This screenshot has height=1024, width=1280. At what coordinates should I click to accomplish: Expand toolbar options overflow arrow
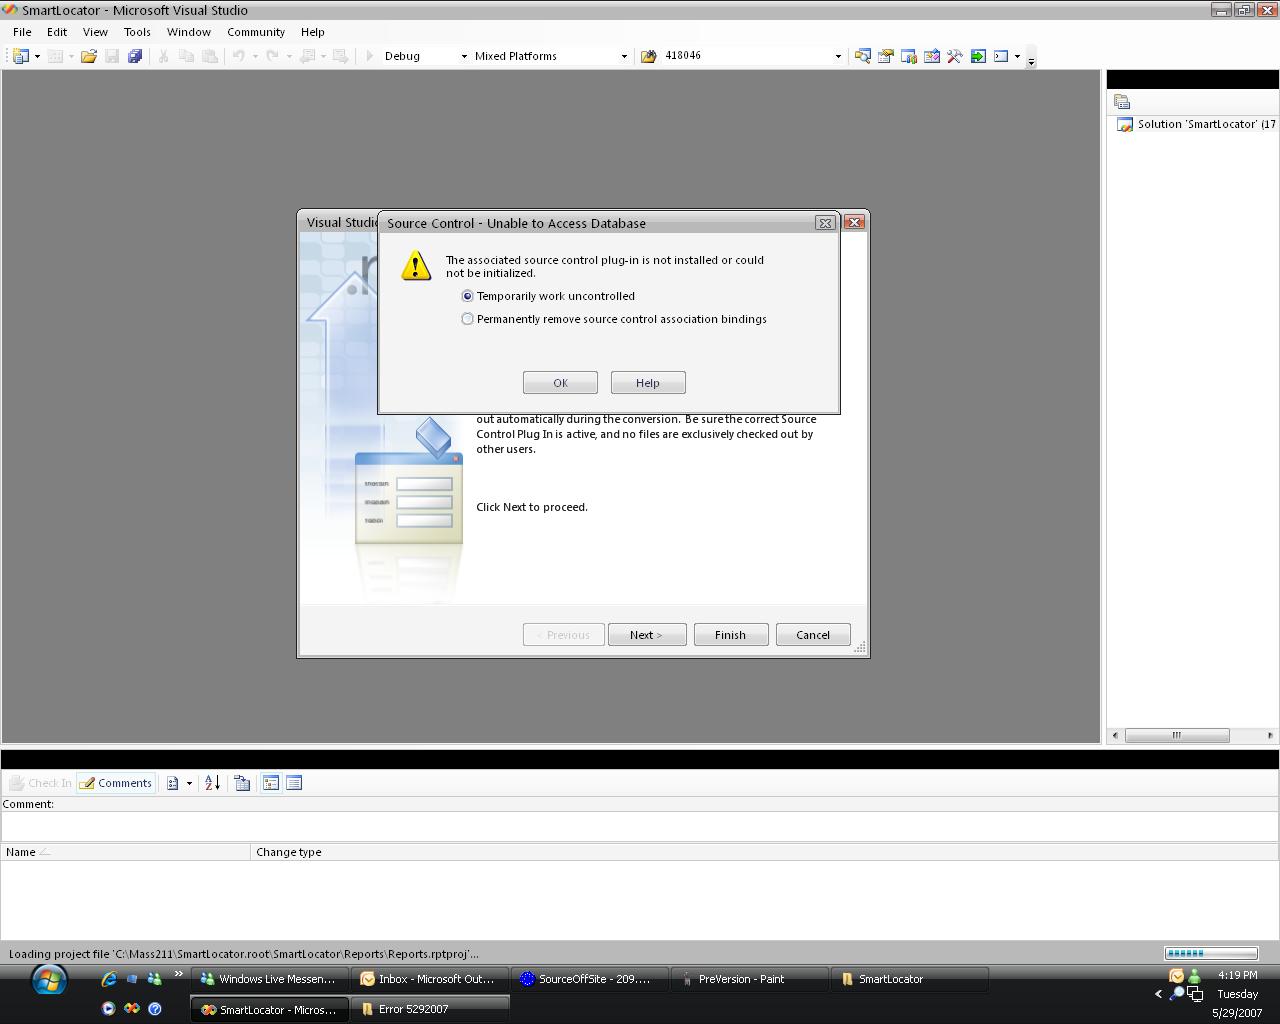point(1031,58)
